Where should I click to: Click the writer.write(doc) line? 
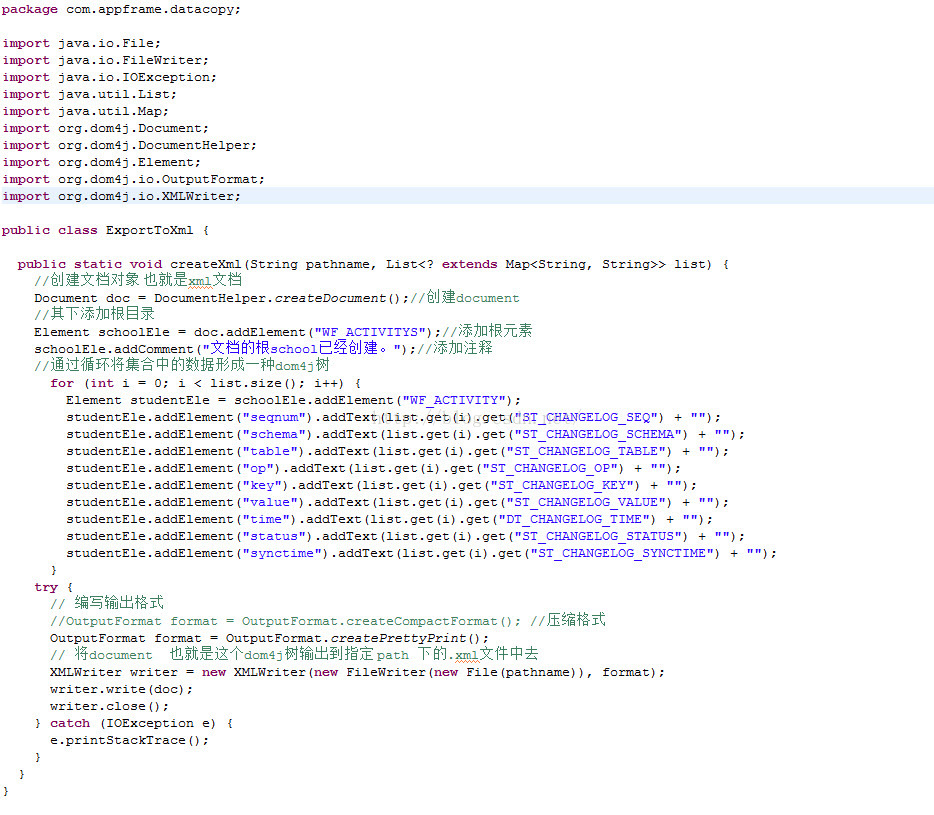pos(122,689)
